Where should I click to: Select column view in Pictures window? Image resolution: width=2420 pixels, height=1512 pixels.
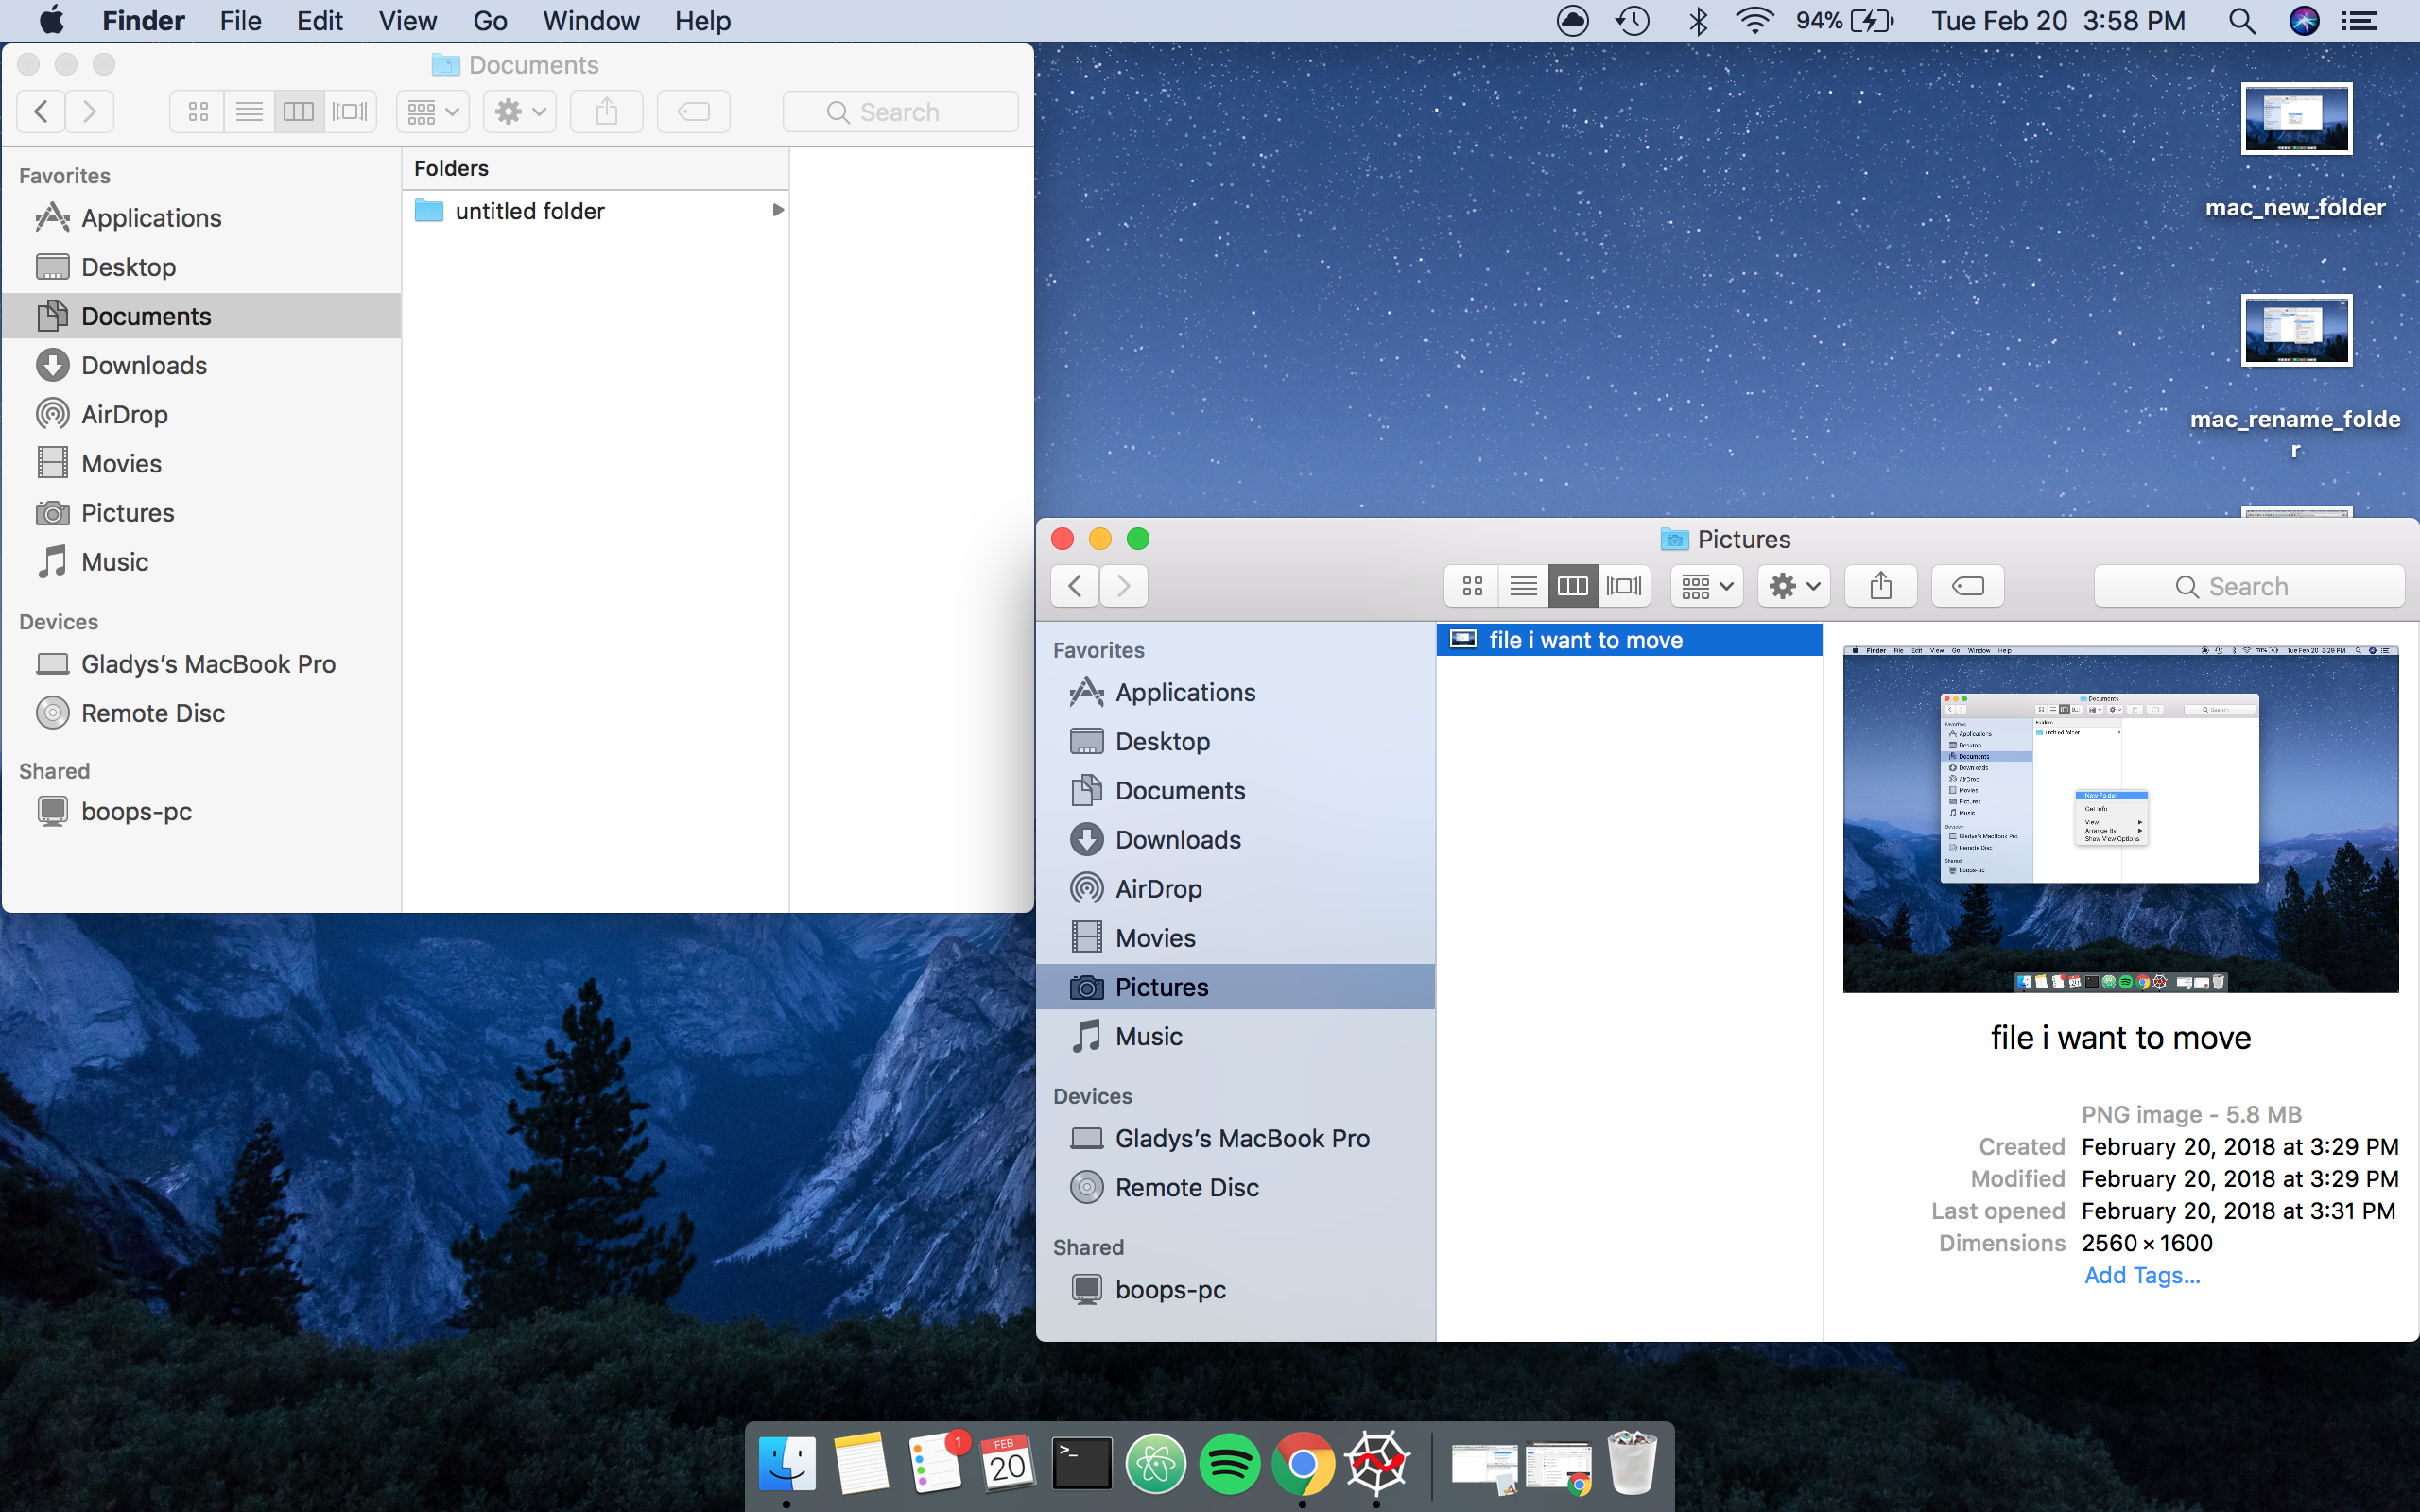(1573, 586)
